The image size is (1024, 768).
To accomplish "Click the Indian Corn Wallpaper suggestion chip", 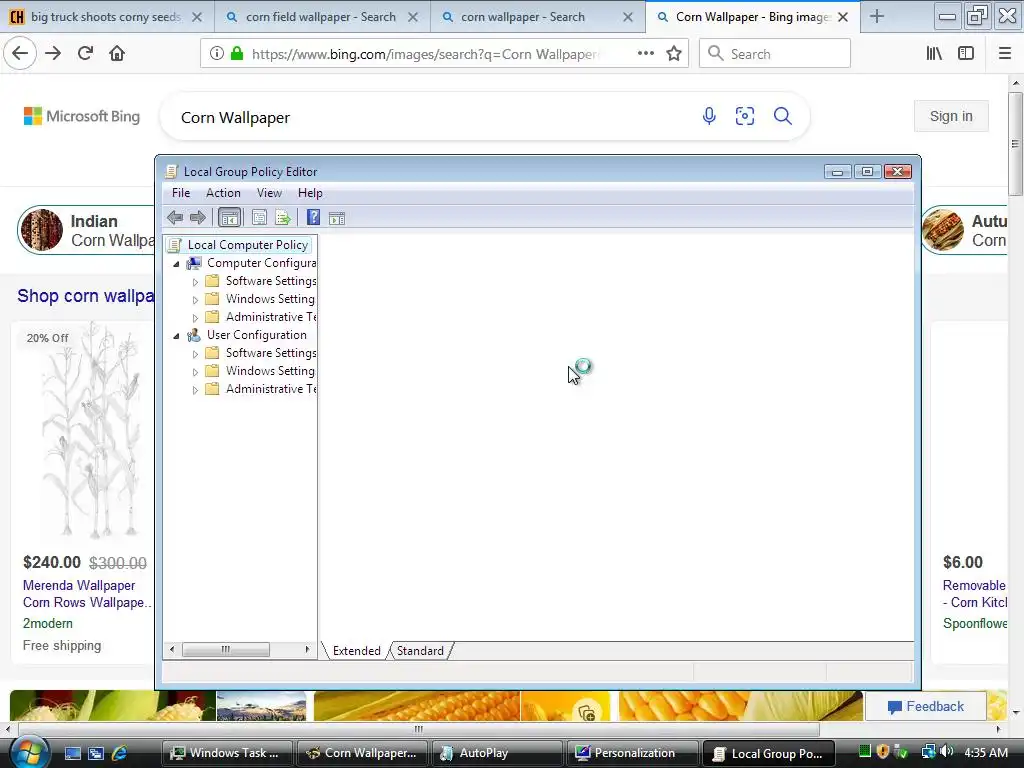I will (x=86, y=230).
